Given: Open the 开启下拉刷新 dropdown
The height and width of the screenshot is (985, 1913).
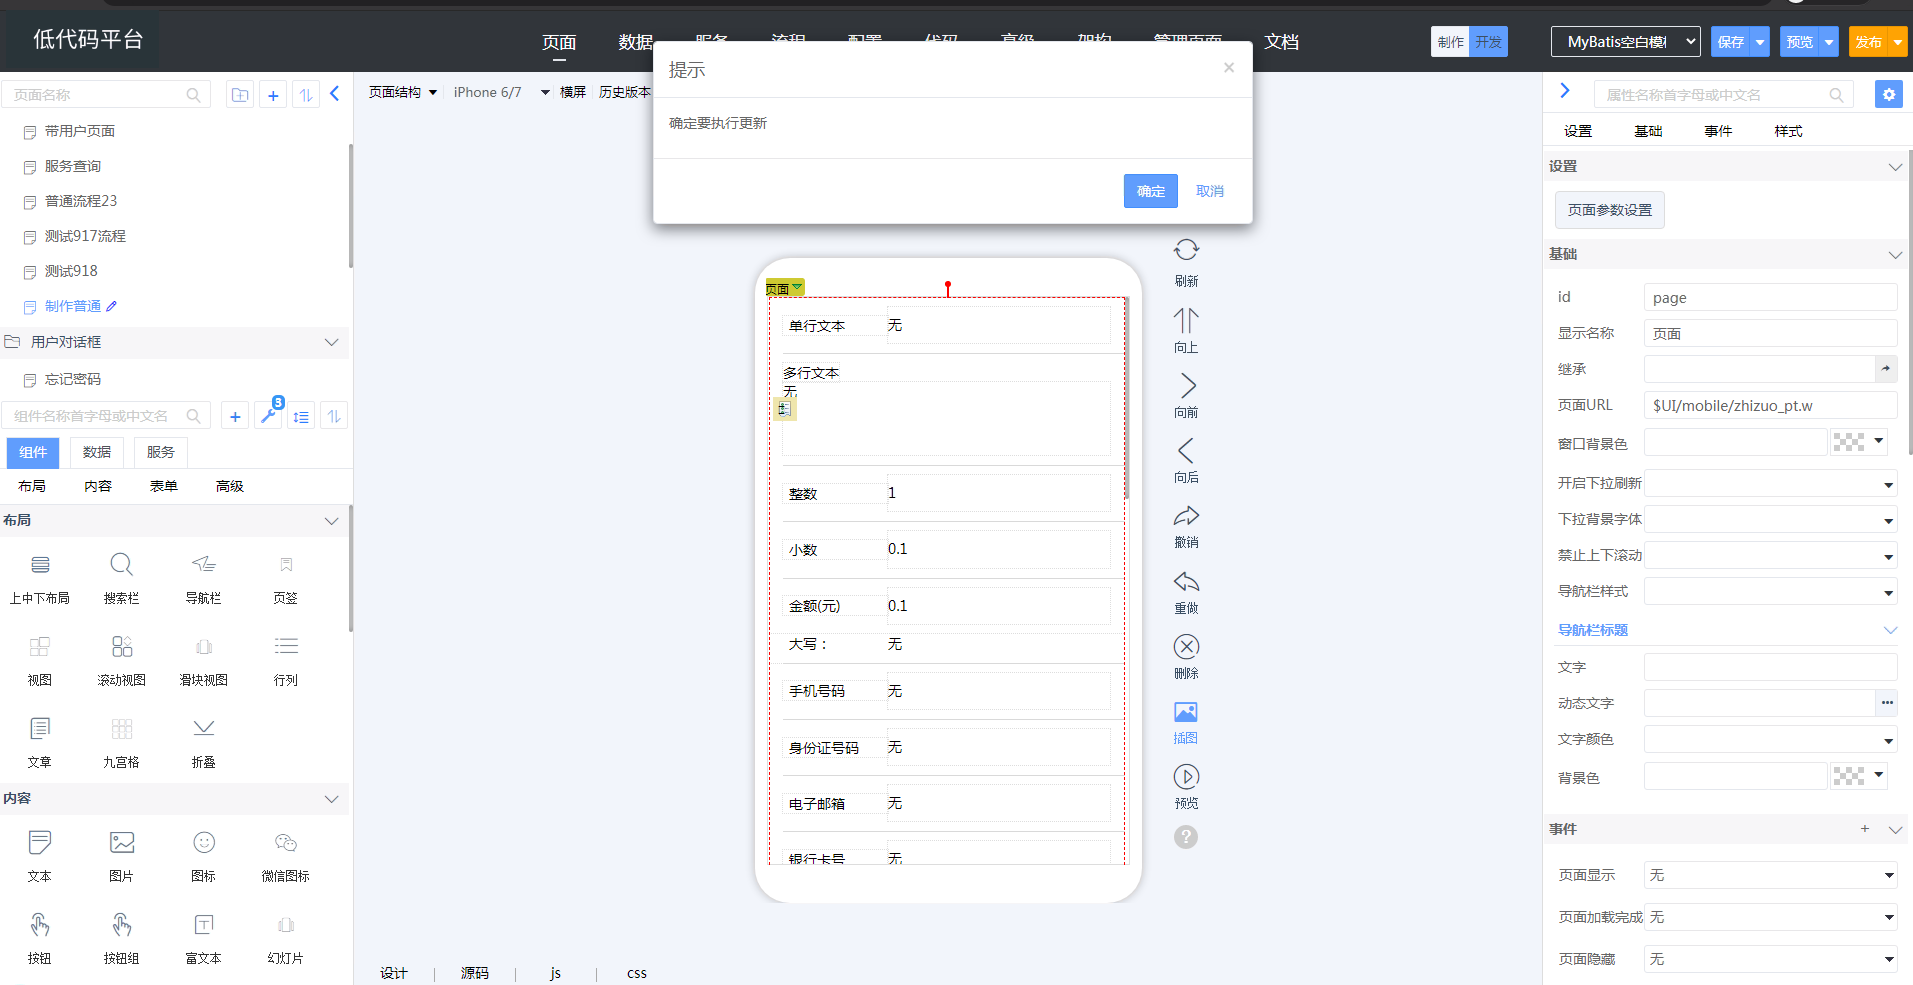Looking at the screenshot, I should point(1770,484).
